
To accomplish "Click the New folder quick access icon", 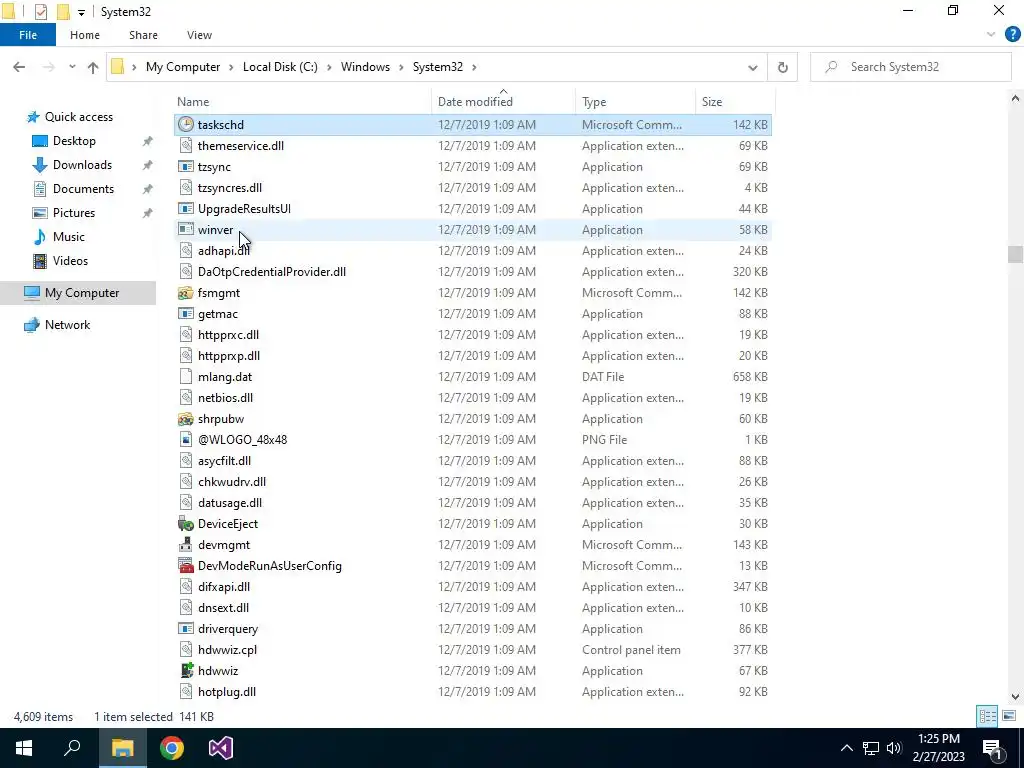I will point(63,12).
